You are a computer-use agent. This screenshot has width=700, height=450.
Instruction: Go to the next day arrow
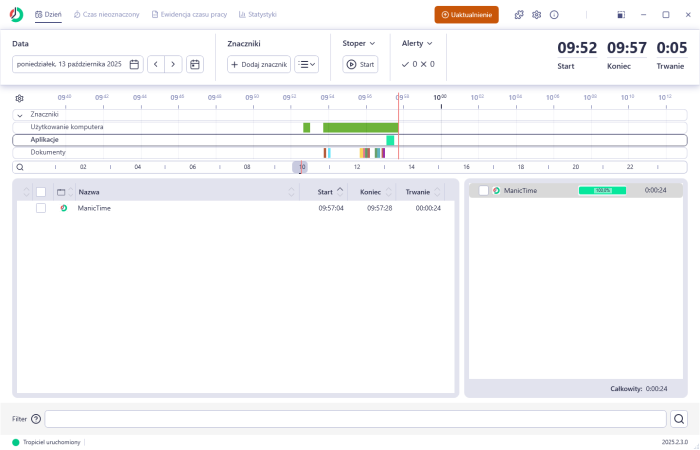[x=174, y=64]
